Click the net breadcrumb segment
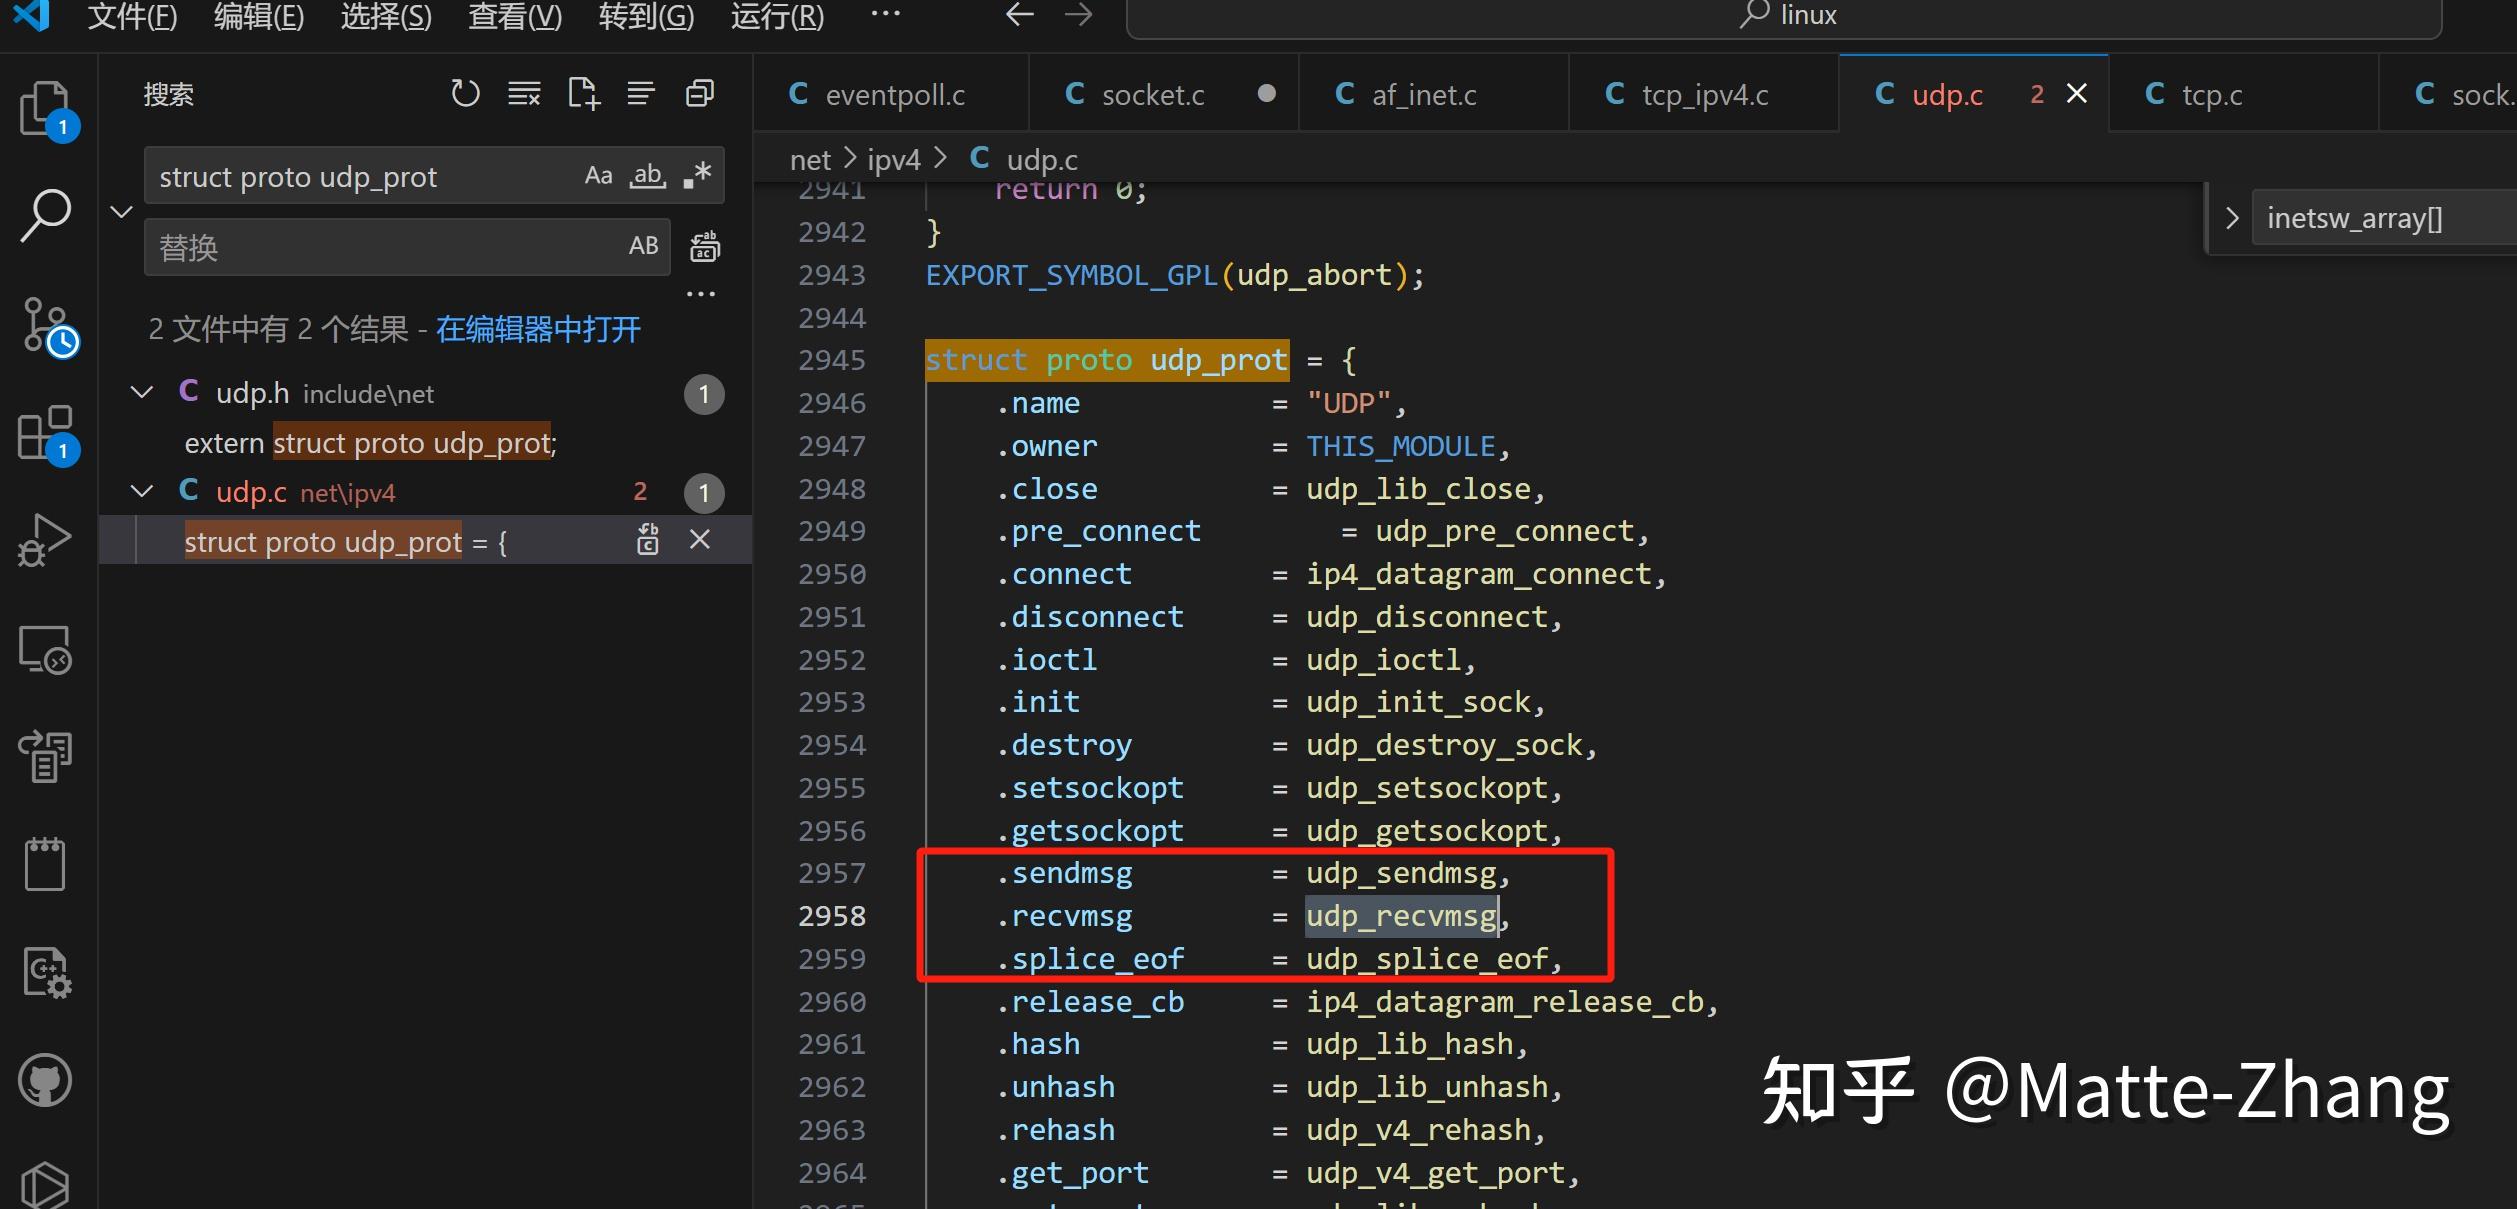 tap(810, 160)
